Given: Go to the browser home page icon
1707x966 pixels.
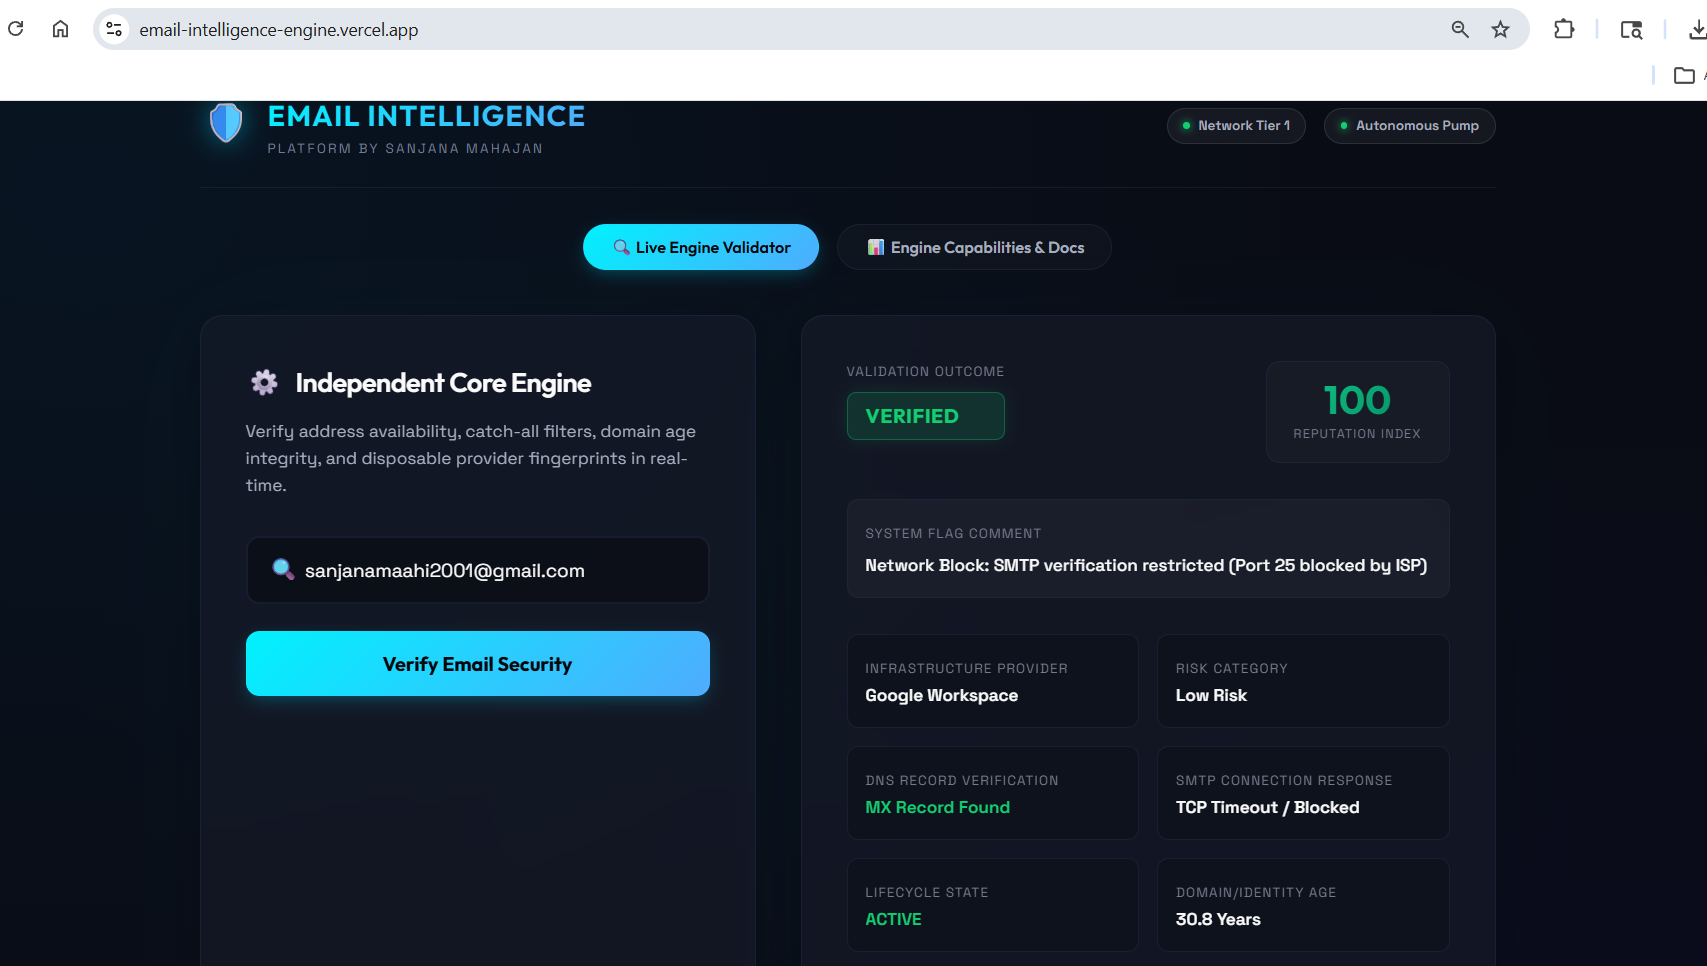Looking at the screenshot, I should tap(60, 29).
